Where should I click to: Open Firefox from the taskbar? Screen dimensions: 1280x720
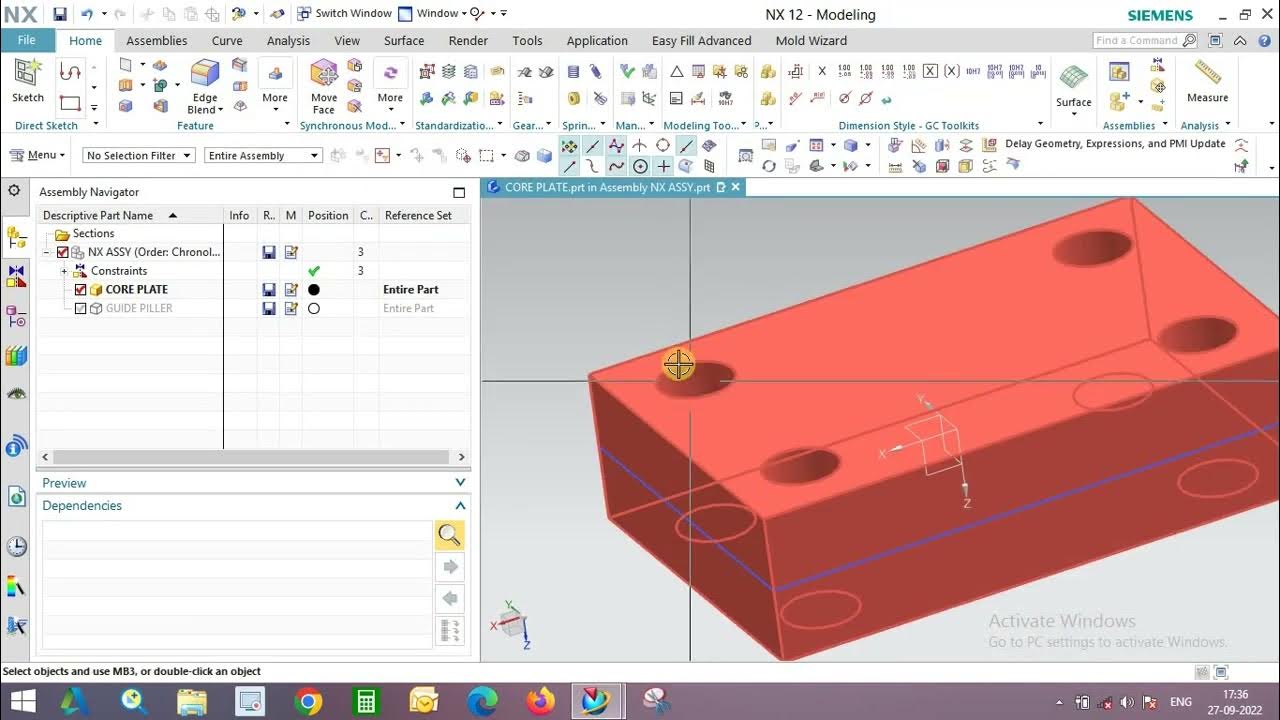click(x=541, y=702)
